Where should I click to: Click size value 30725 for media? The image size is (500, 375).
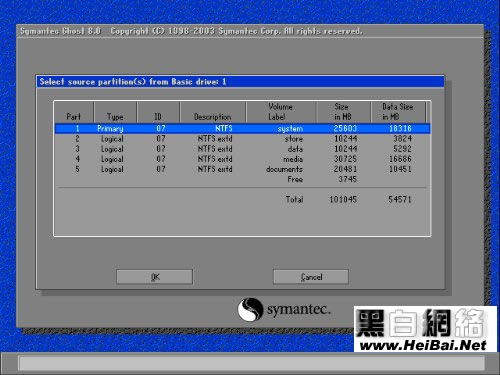coord(345,159)
